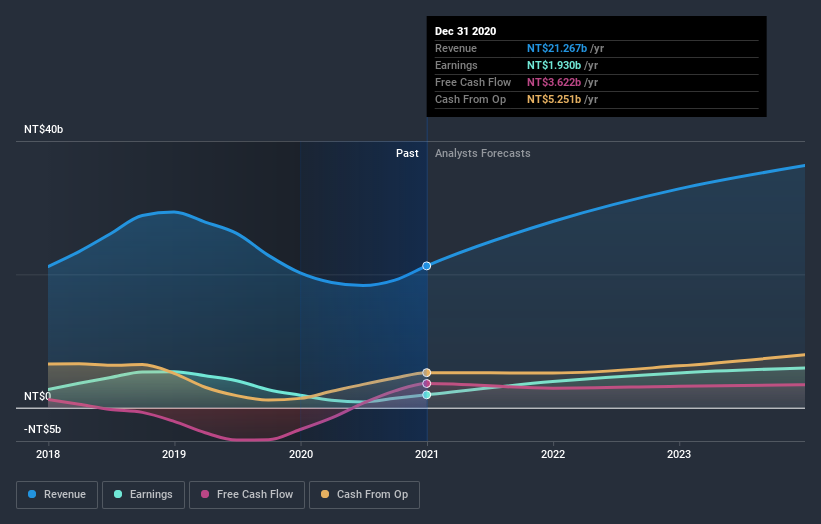Click the NT$21.267b revenue value

pyautogui.click(x=557, y=48)
